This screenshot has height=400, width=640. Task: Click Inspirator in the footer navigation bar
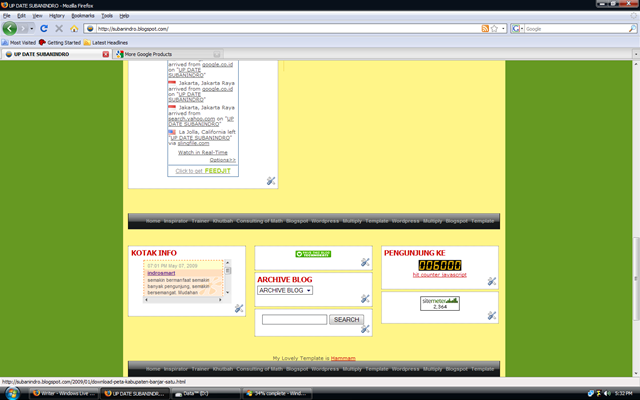176,369
